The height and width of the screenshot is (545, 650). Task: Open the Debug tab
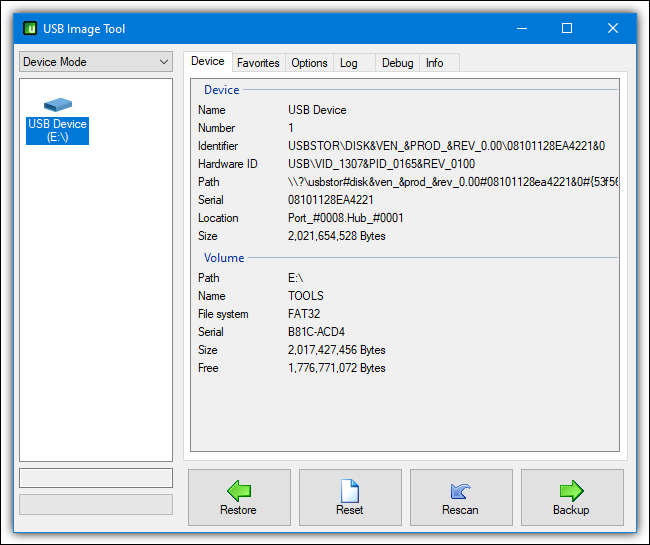pyautogui.click(x=397, y=63)
